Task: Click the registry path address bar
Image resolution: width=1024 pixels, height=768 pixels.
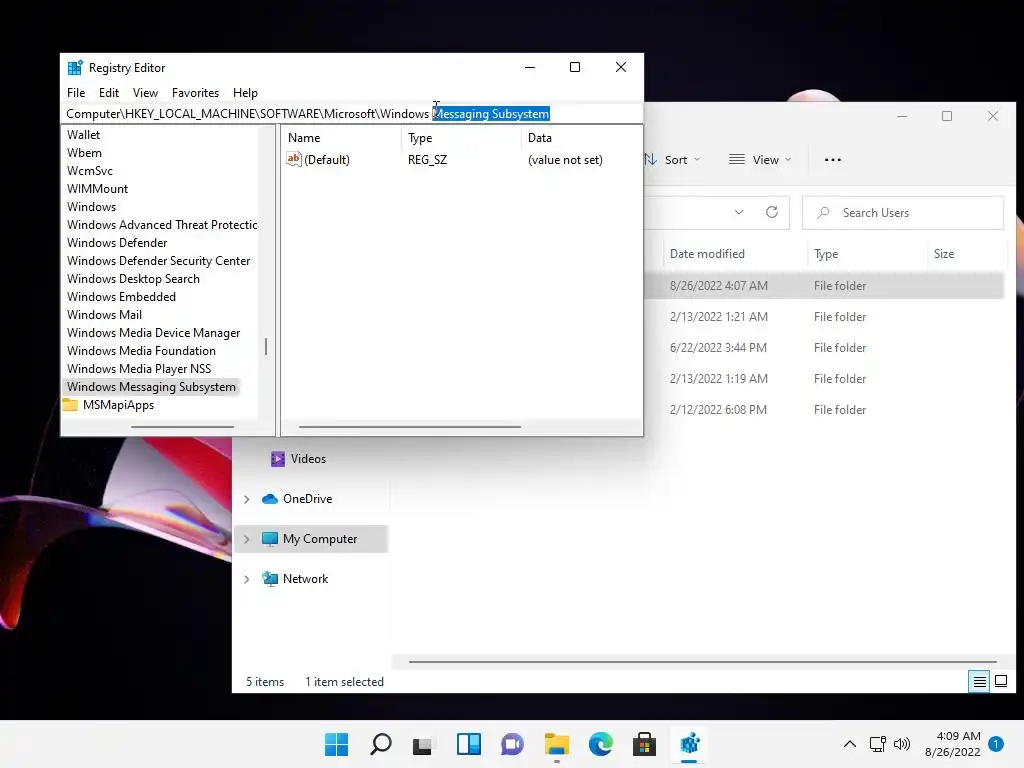Action: [x=351, y=114]
